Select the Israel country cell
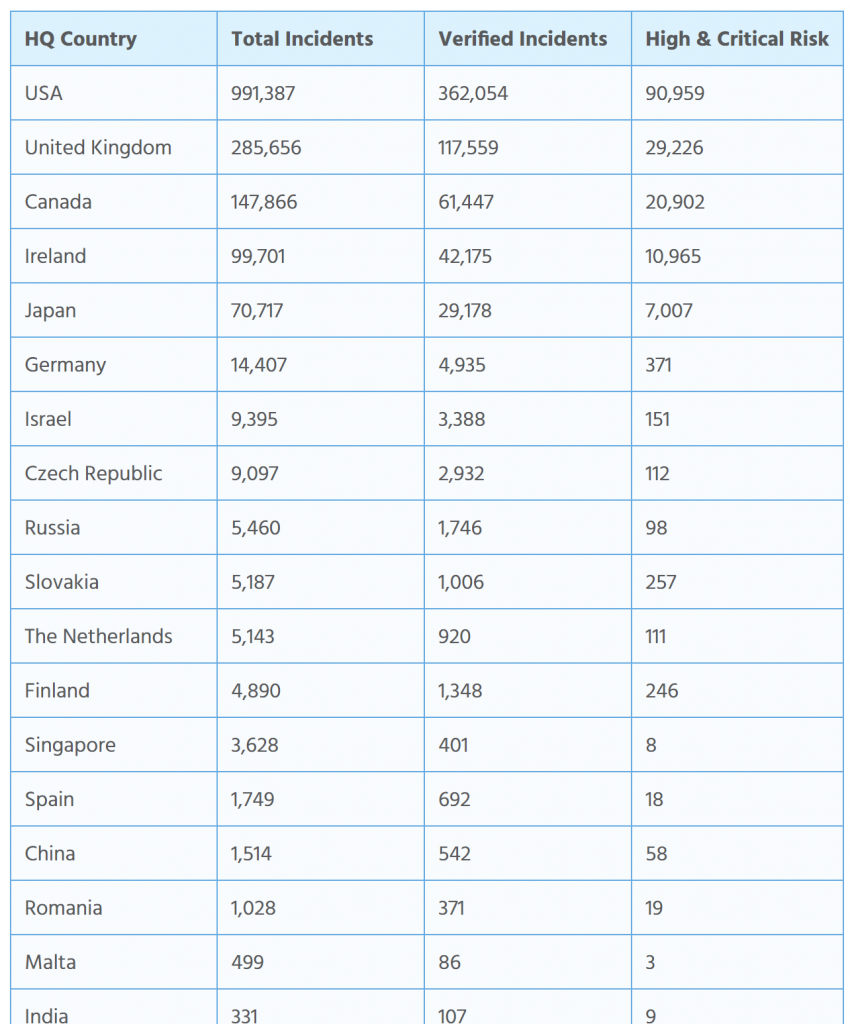The height and width of the screenshot is (1024, 850). coord(114,419)
